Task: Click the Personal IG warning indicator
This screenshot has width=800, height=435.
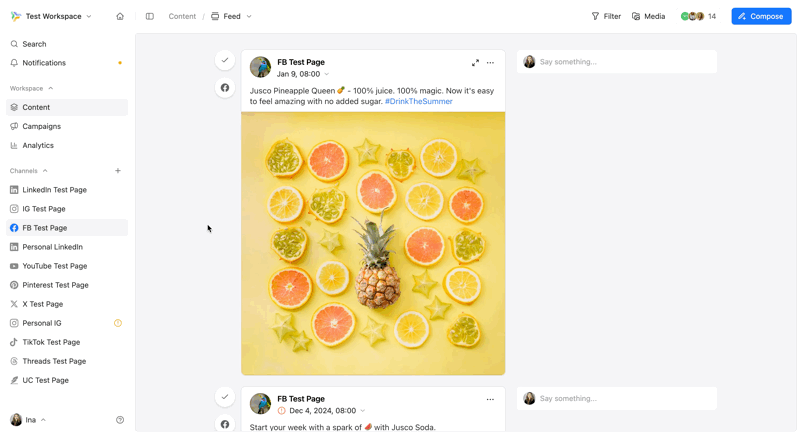Action: point(118,323)
